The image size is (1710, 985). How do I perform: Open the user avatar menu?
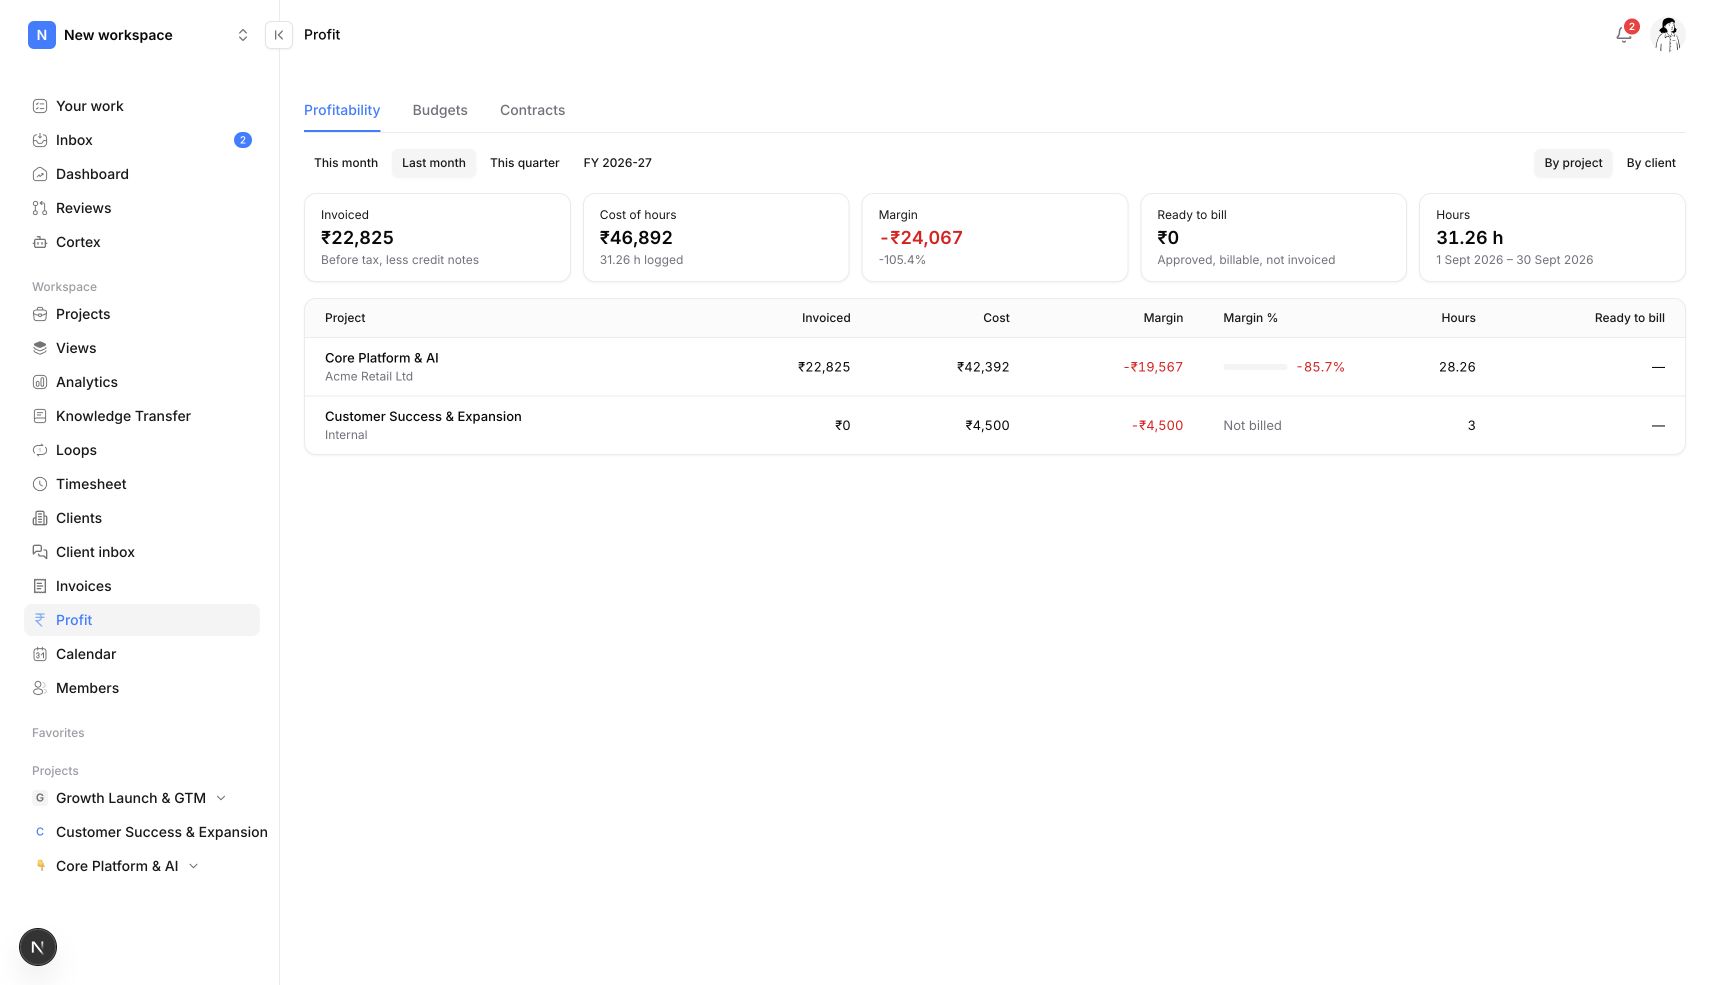click(x=1668, y=35)
